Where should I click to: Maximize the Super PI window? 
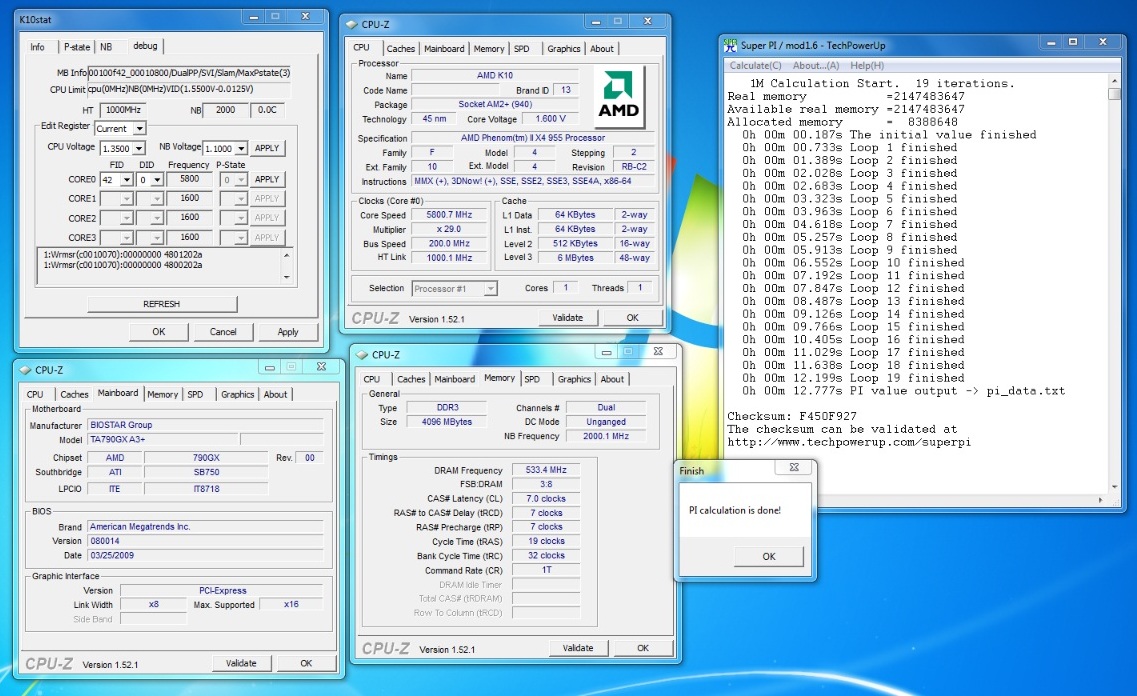pos(1073,43)
